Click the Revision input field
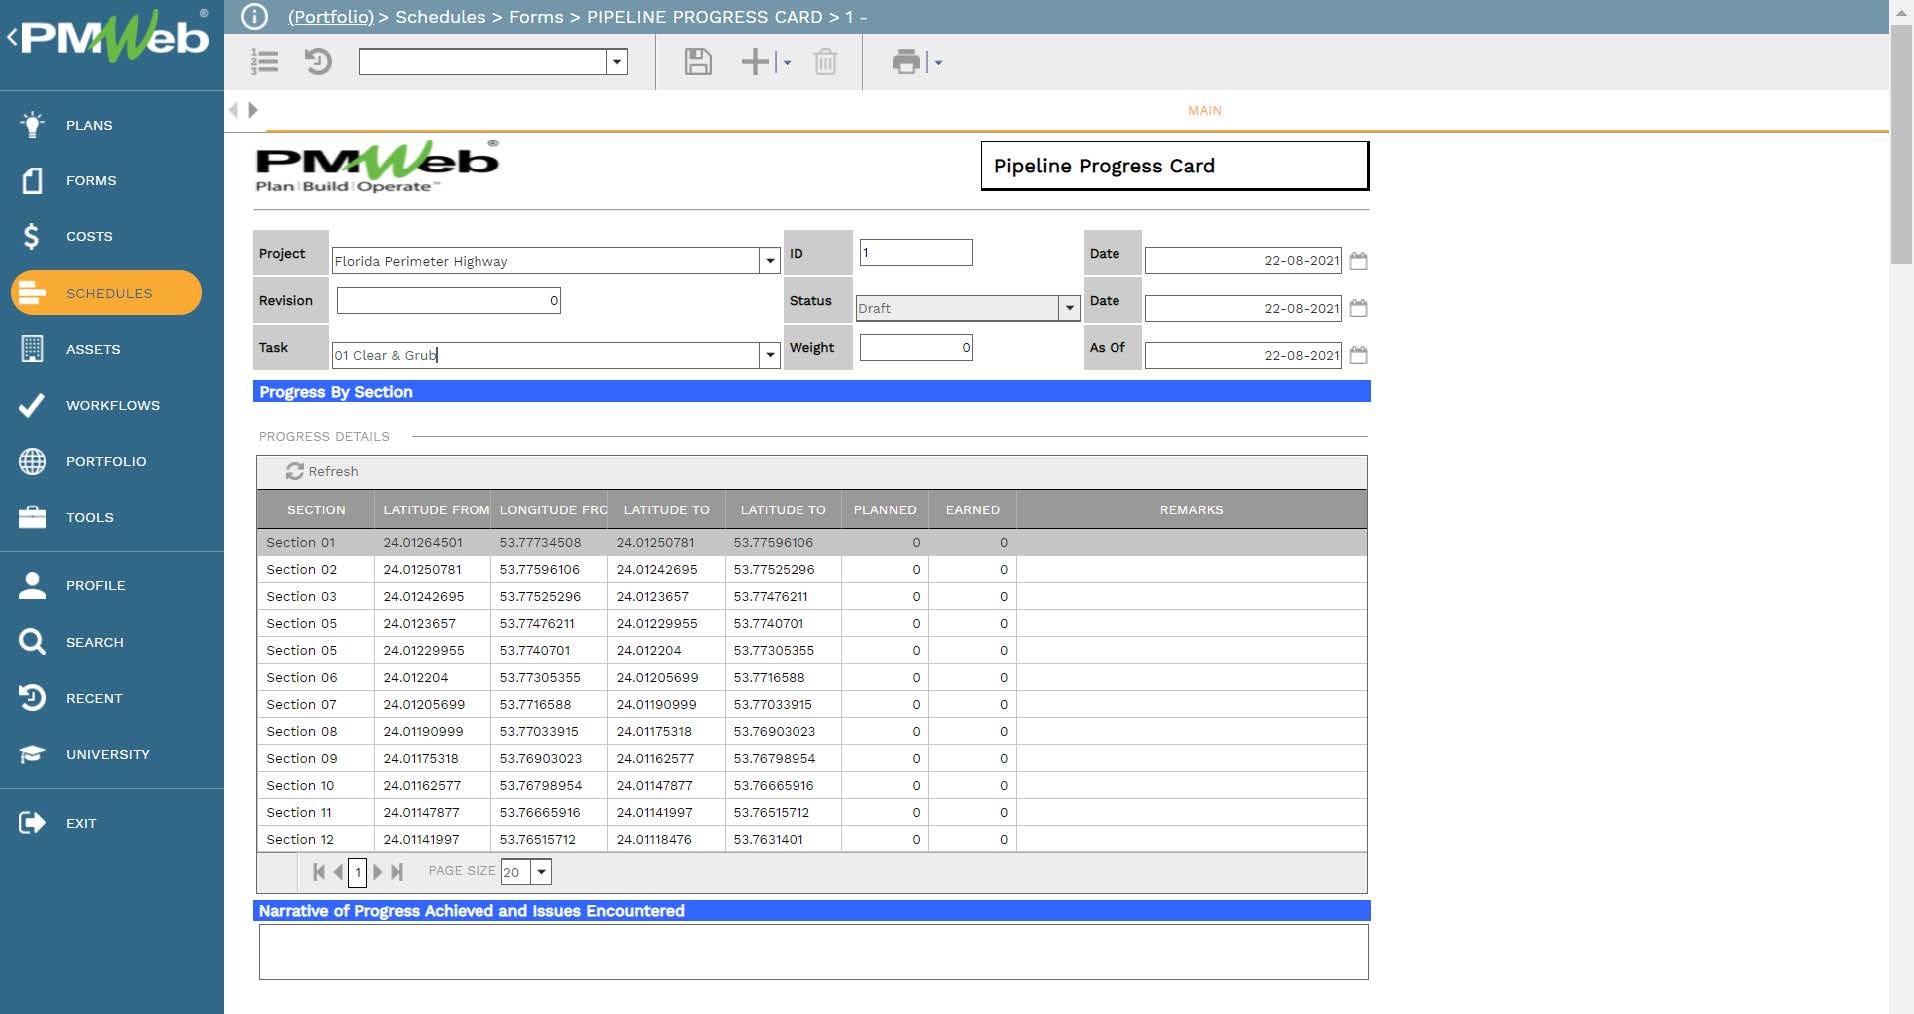Viewport: 1914px width, 1014px height. (x=449, y=300)
